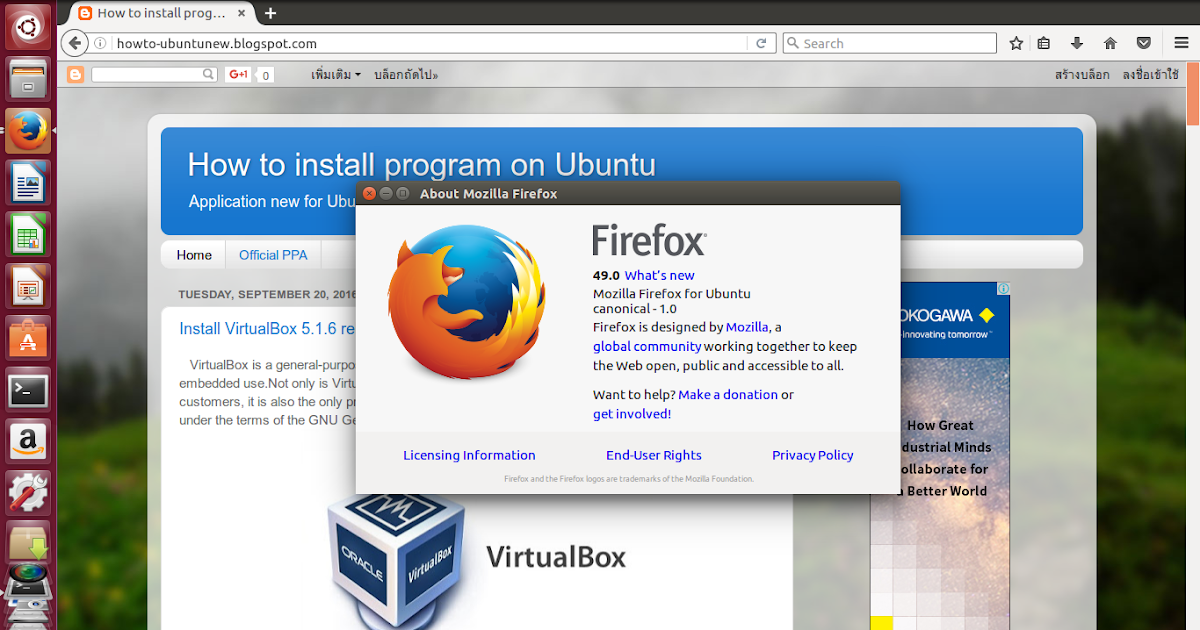Screen dimensions: 1200x630
Task: Select the Official PPA tab
Action: click(x=273, y=254)
